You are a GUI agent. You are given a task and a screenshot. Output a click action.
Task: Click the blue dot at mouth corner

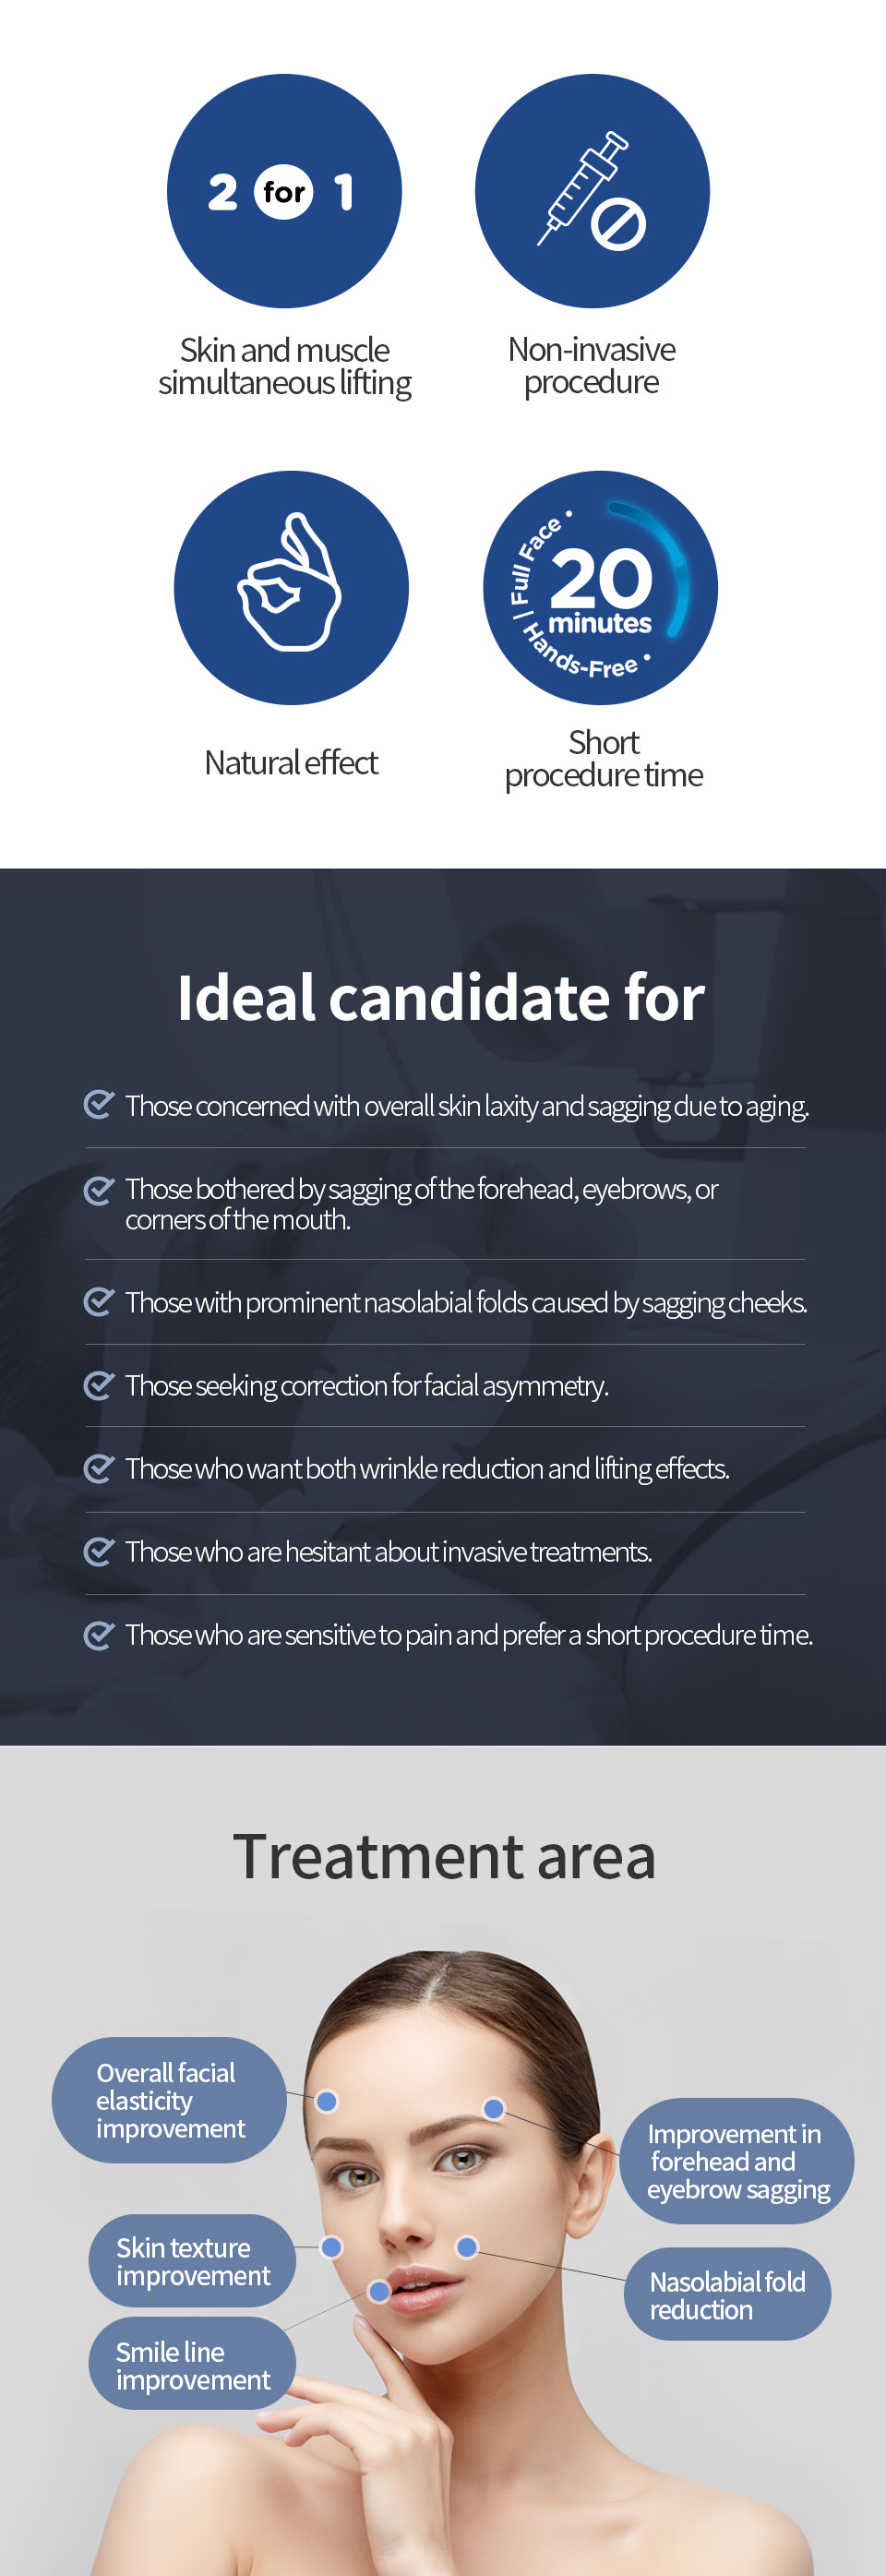(x=379, y=2291)
